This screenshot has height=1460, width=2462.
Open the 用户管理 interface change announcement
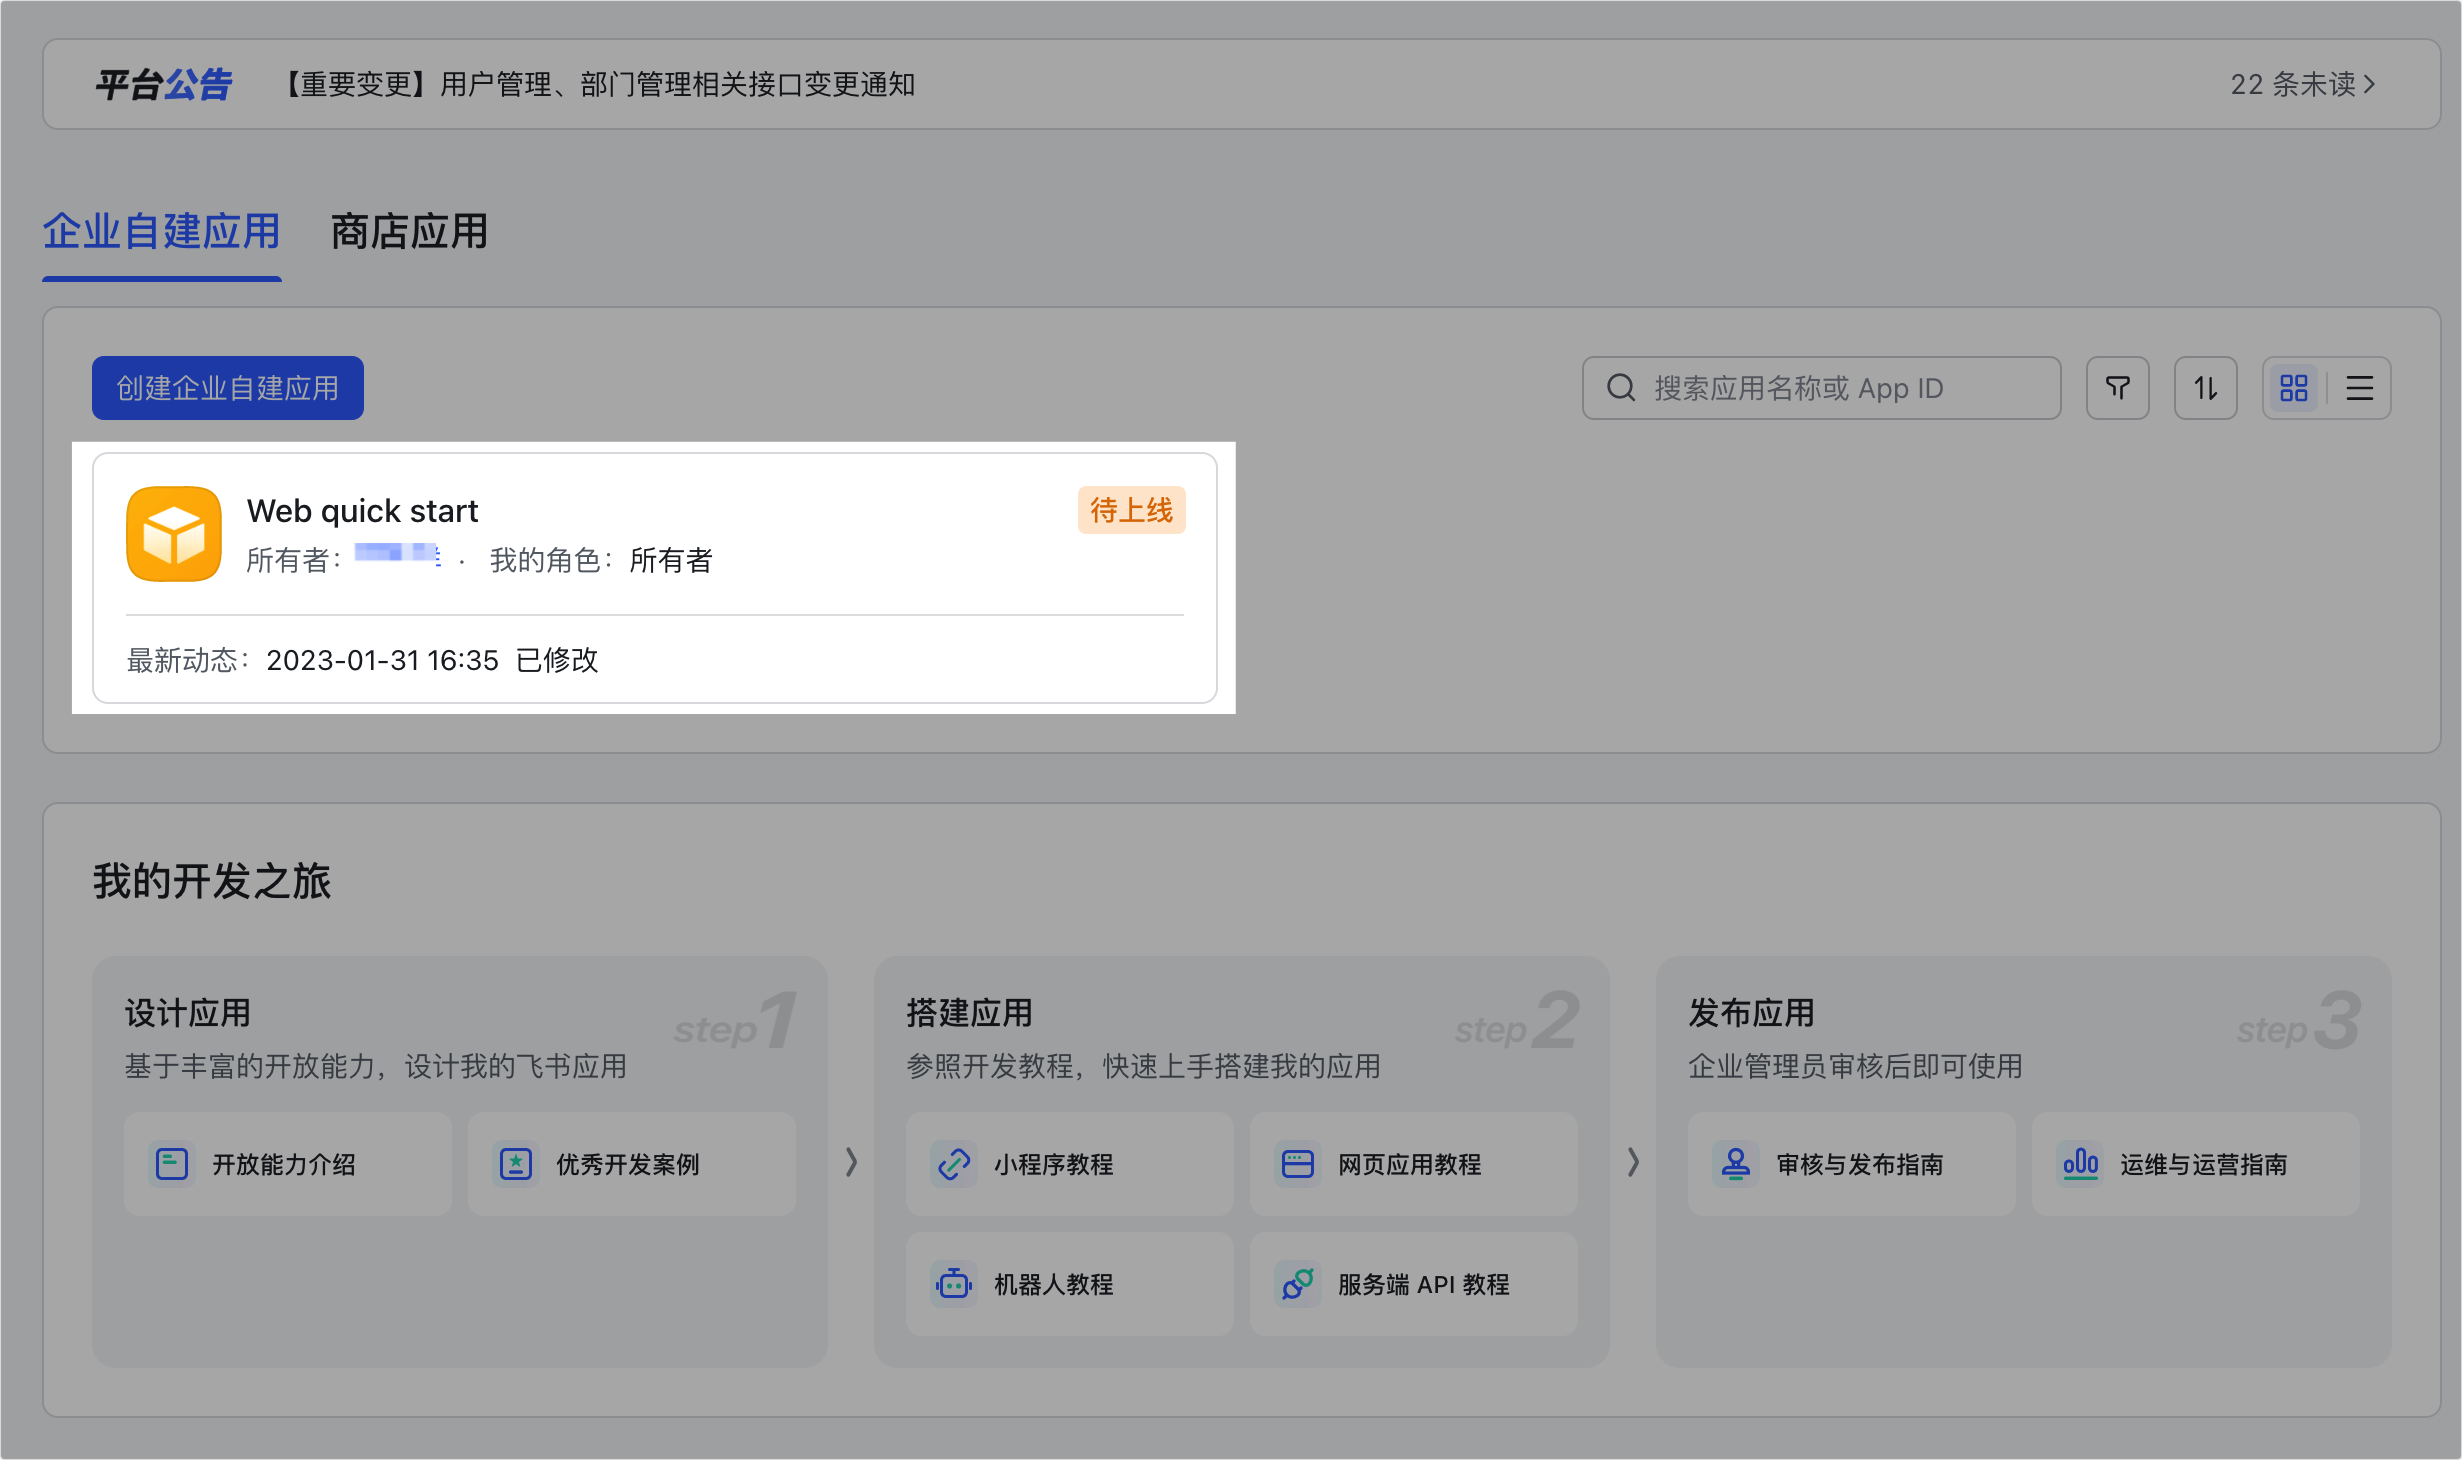pyautogui.click(x=600, y=85)
